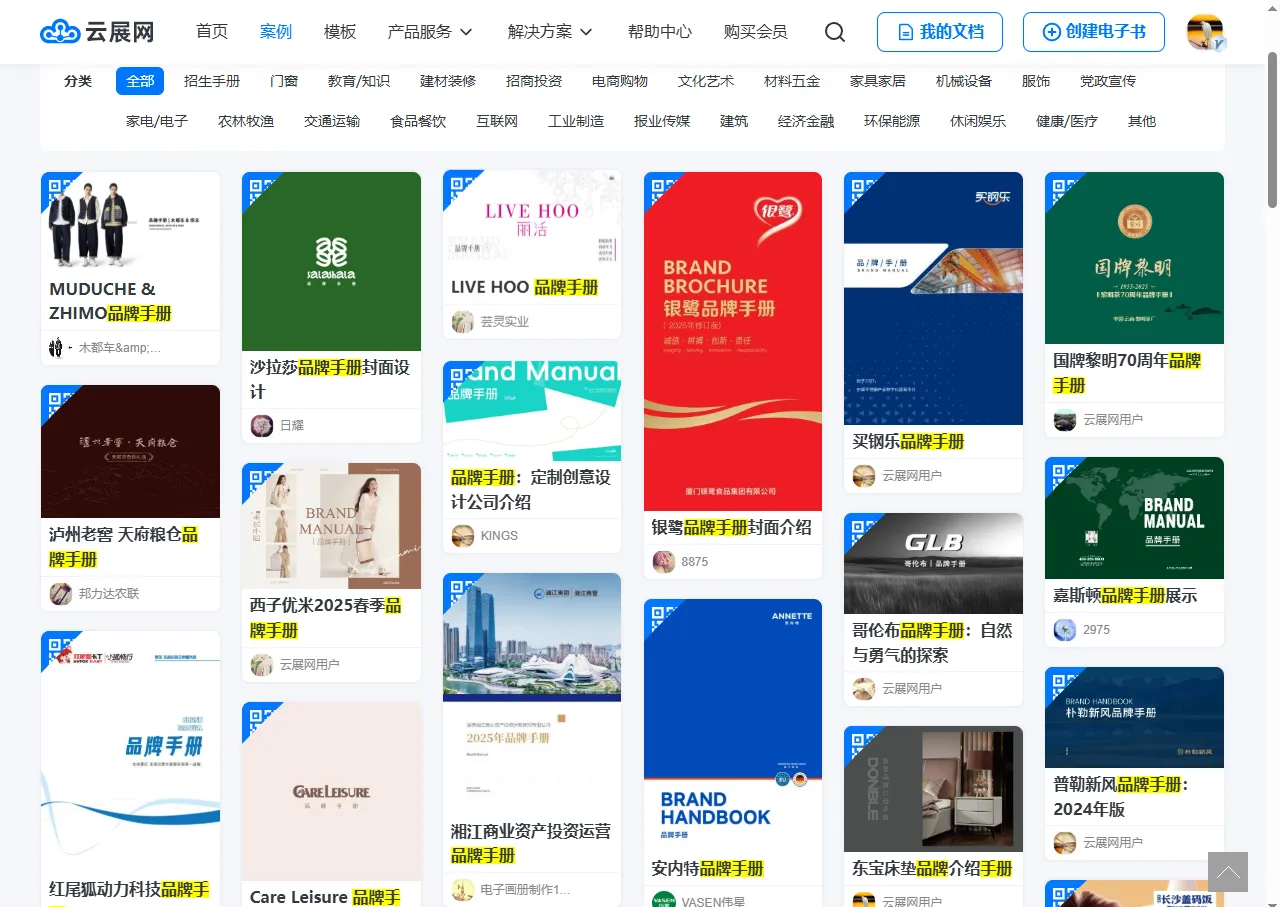This screenshot has width=1280, height=907.
Task: Expand the 产品服务 dropdown menu
Action: pyautogui.click(x=430, y=32)
